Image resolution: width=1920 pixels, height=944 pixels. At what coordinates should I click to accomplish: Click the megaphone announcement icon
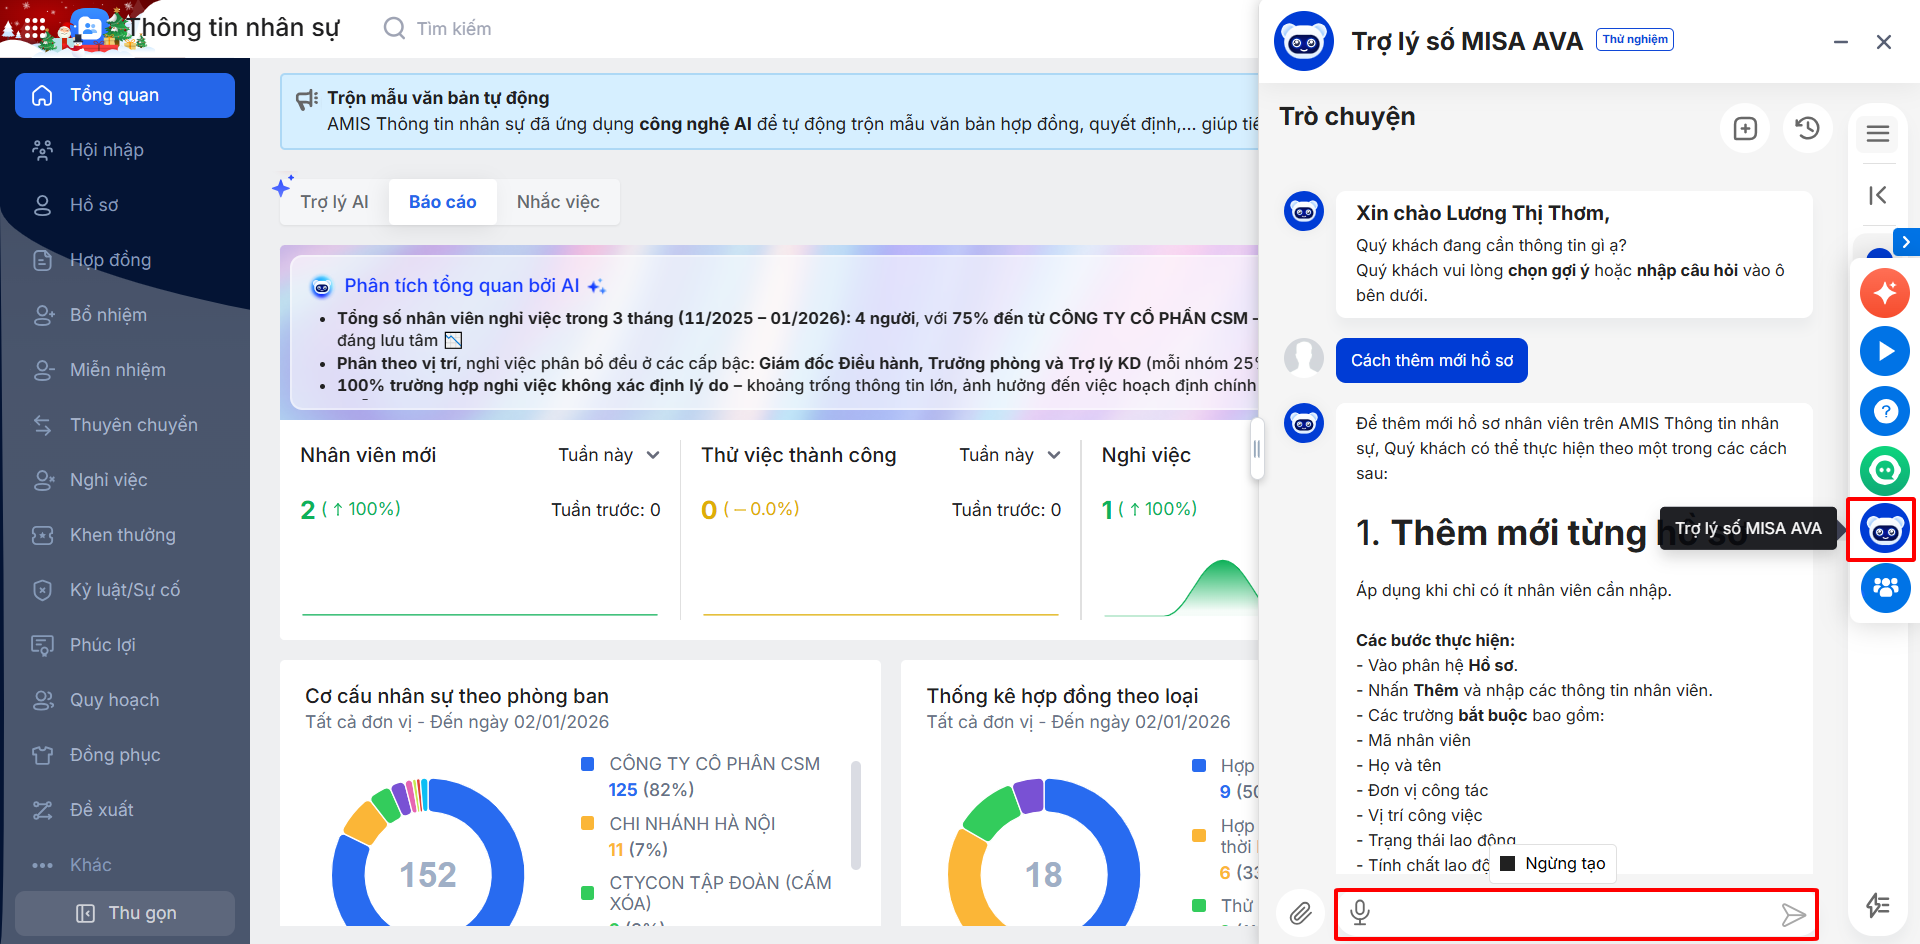307,100
